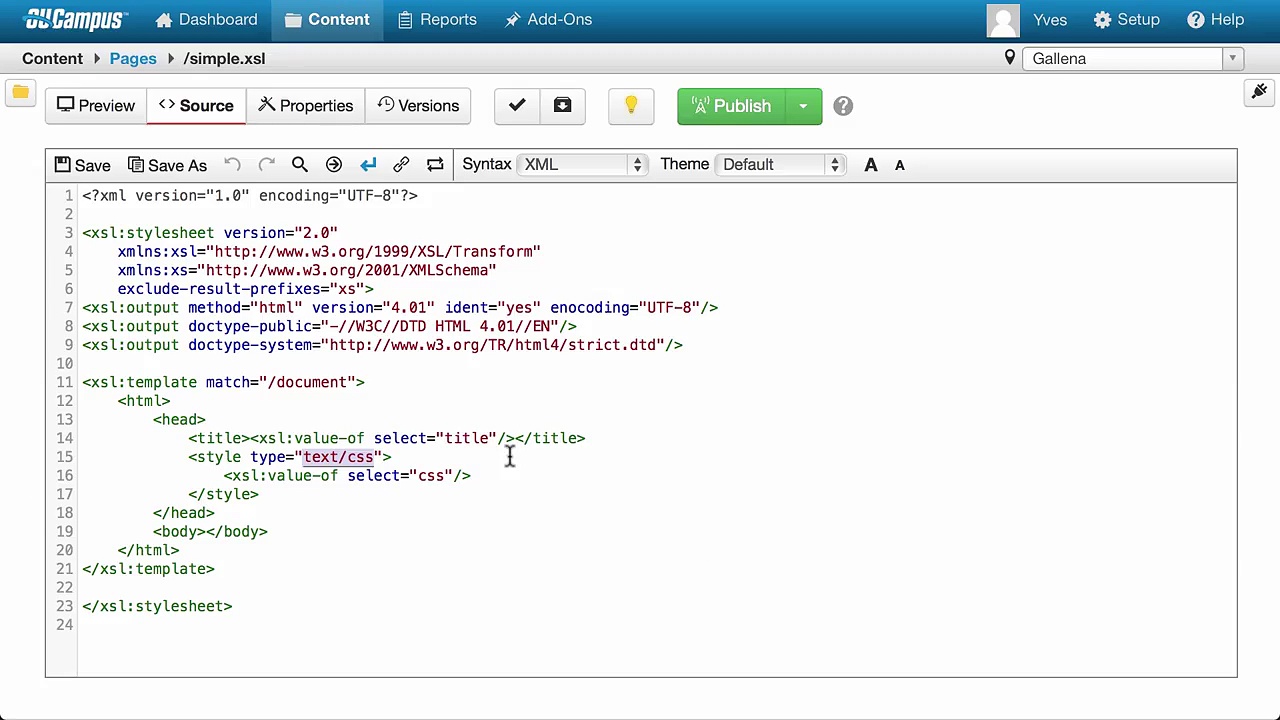Open the Add-Ons menu

click(548, 20)
